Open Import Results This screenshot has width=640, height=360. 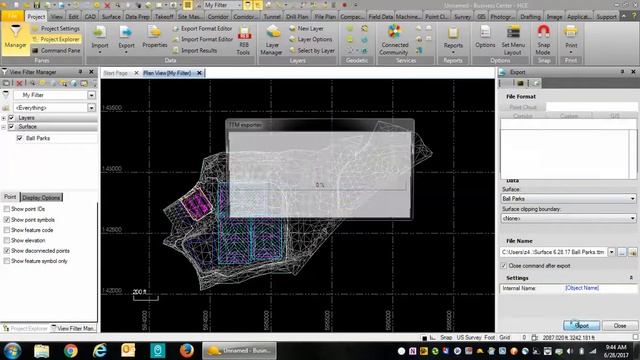click(x=195, y=51)
